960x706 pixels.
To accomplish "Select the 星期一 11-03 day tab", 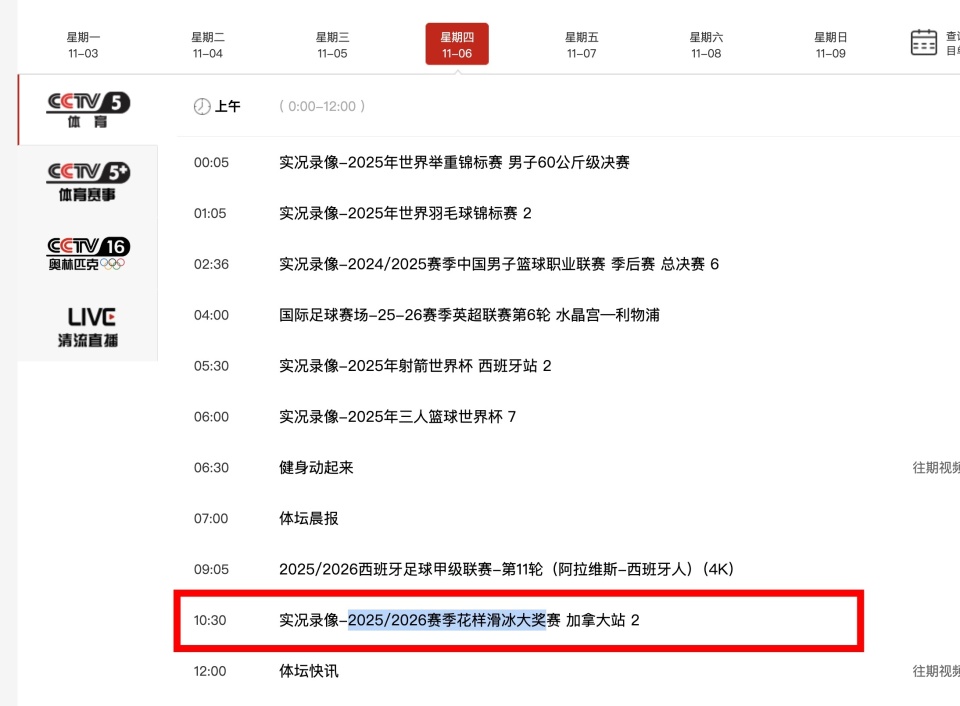I will tap(84, 45).
